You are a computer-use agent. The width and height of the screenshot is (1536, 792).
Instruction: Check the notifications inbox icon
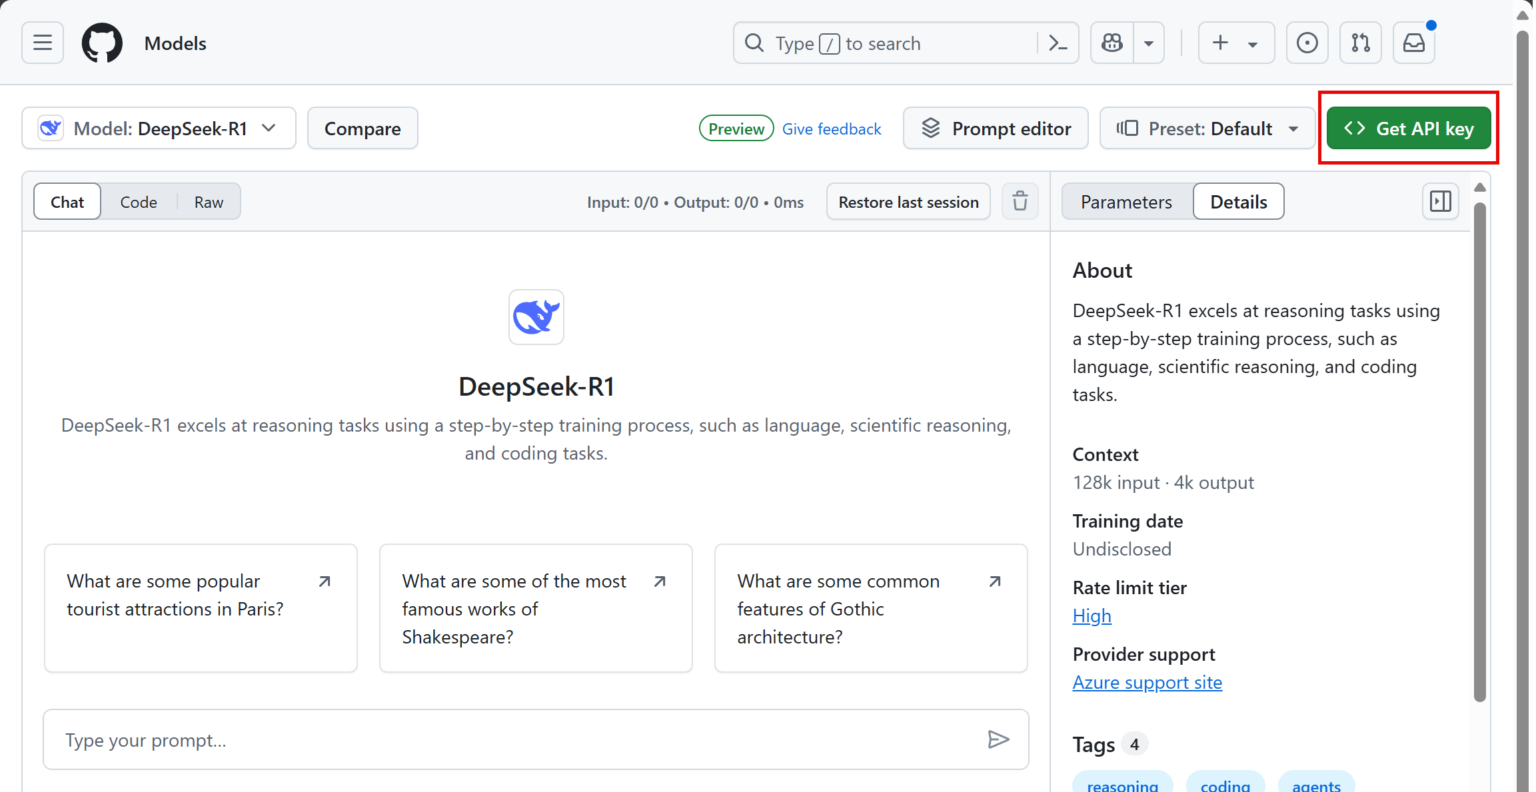(x=1413, y=42)
